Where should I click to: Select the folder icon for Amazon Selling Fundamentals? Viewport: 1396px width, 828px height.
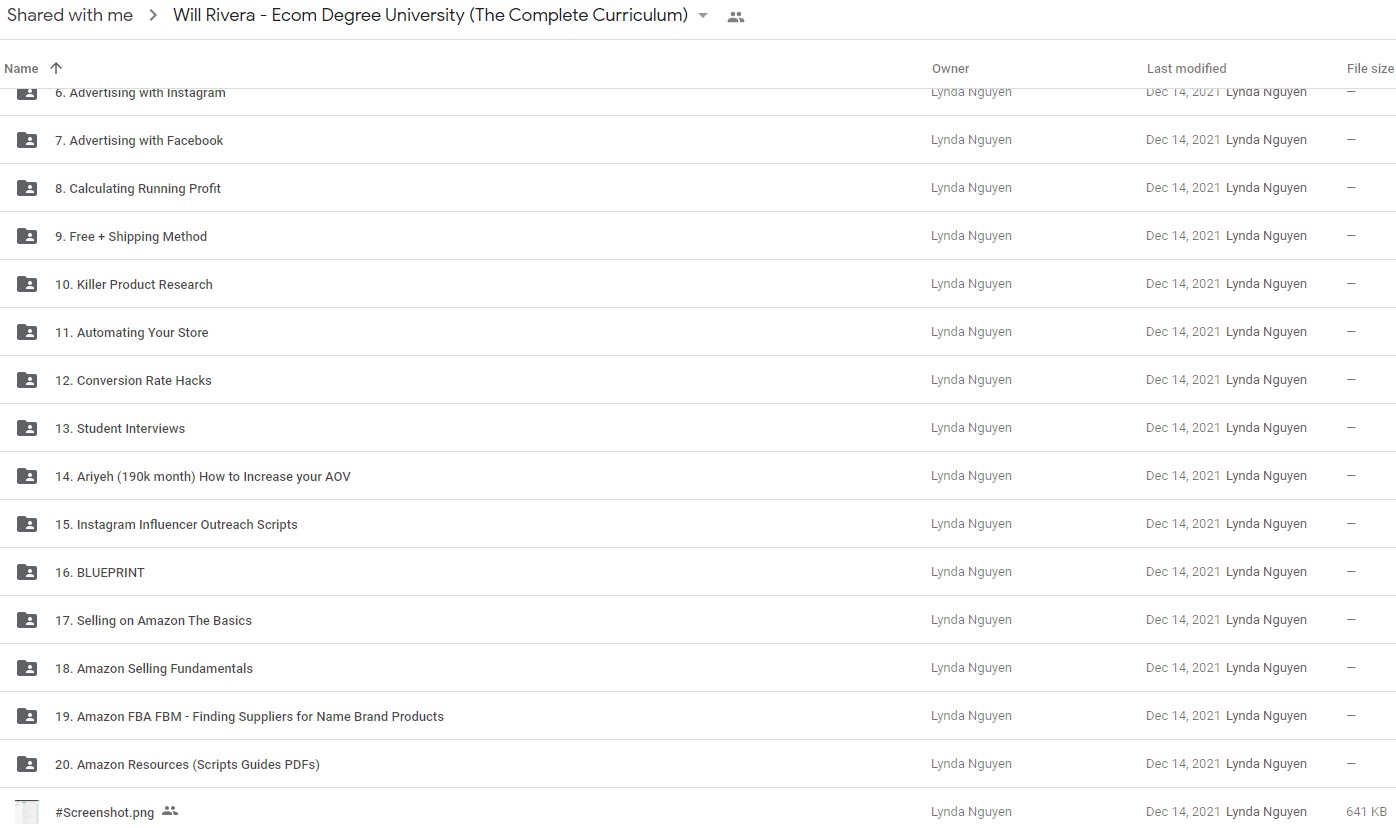pyautogui.click(x=27, y=668)
